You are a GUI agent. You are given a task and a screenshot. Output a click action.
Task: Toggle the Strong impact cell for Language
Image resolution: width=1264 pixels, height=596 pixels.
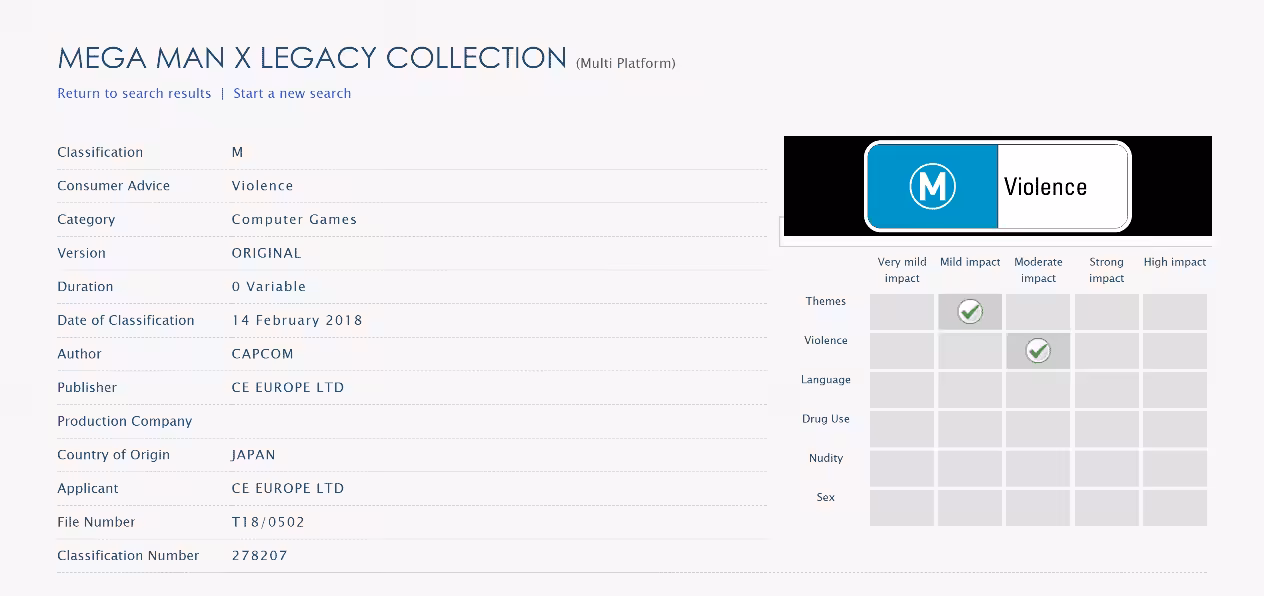(x=1106, y=390)
